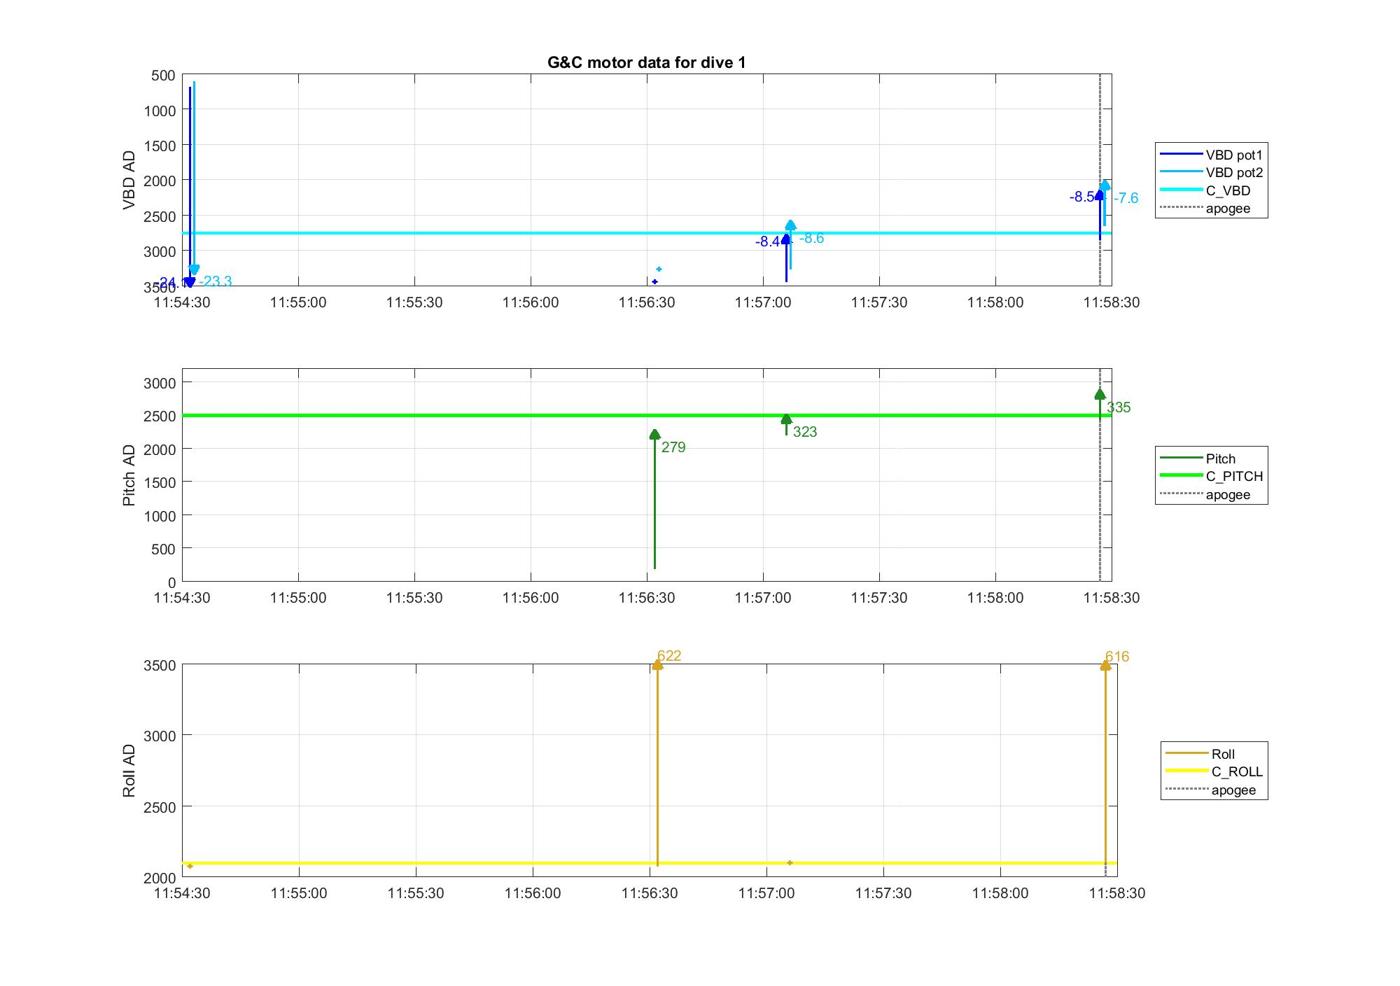Click the 11:55:00 tick in the Roll plot
The width and height of the screenshot is (1400, 986).
[298, 893]
